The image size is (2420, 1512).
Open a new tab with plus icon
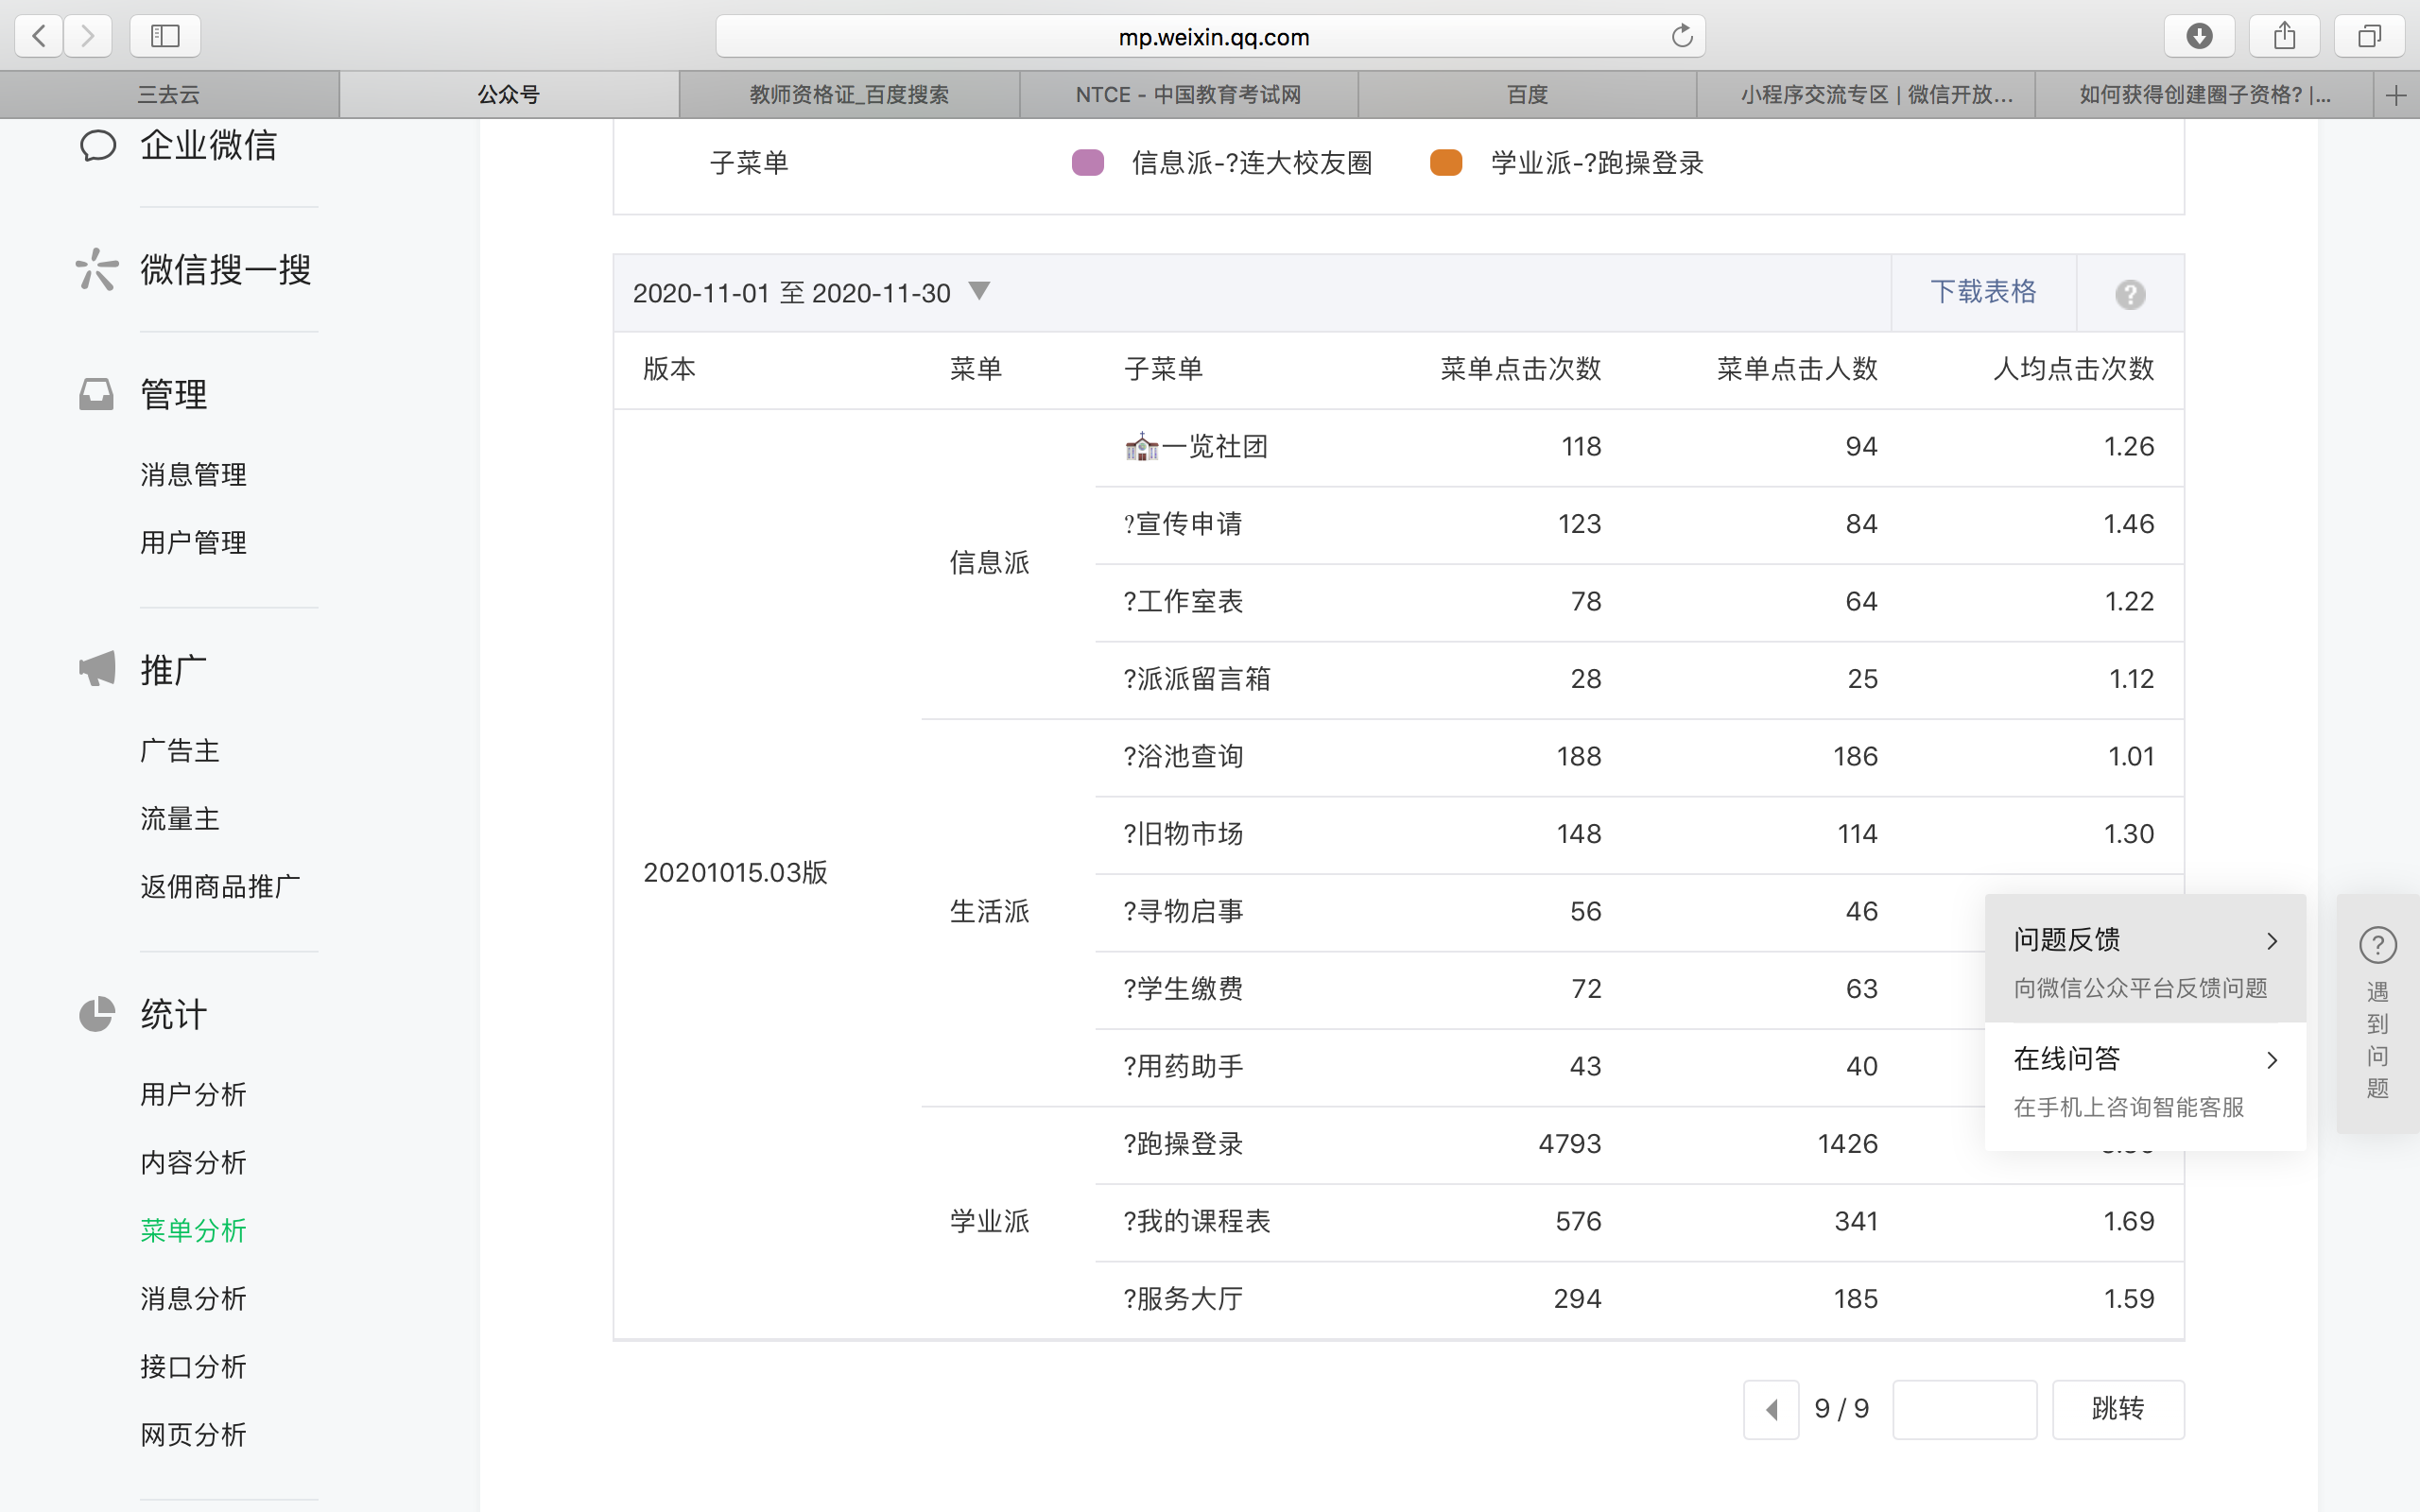(2396, 96)
